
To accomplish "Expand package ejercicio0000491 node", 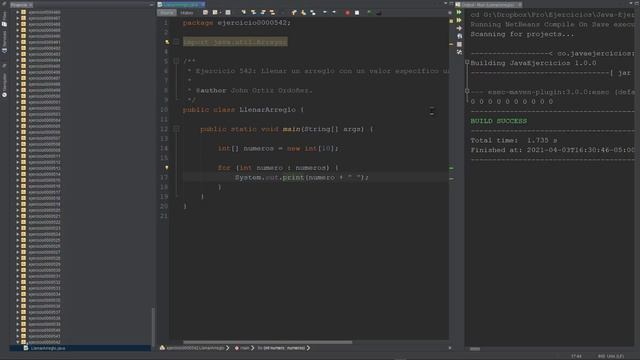I will point(18,42).
